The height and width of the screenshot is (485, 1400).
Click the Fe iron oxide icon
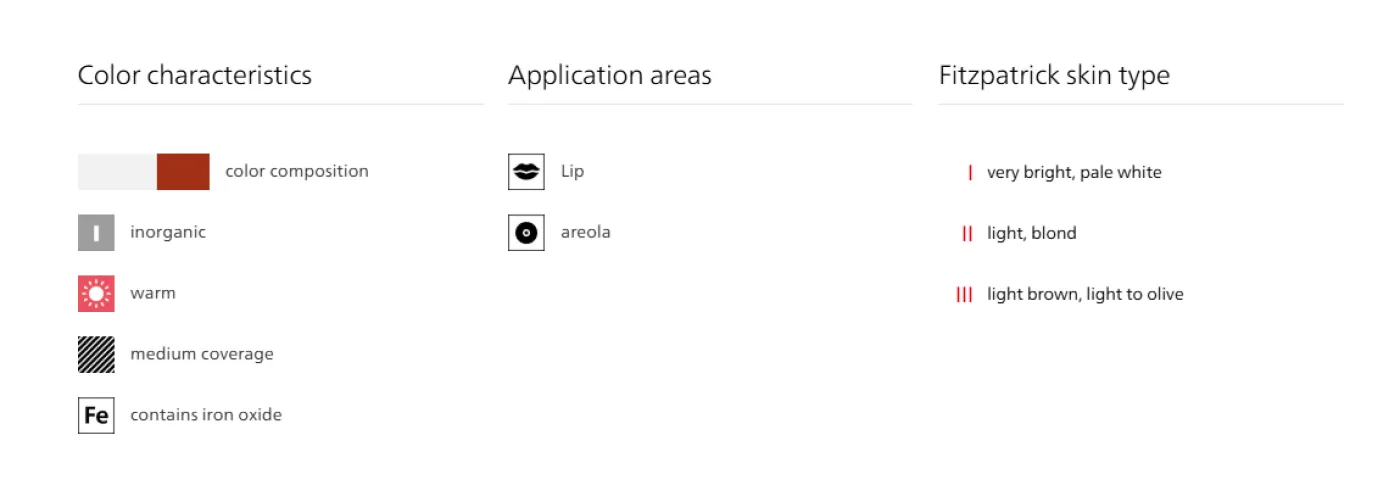tap(96, 415)
